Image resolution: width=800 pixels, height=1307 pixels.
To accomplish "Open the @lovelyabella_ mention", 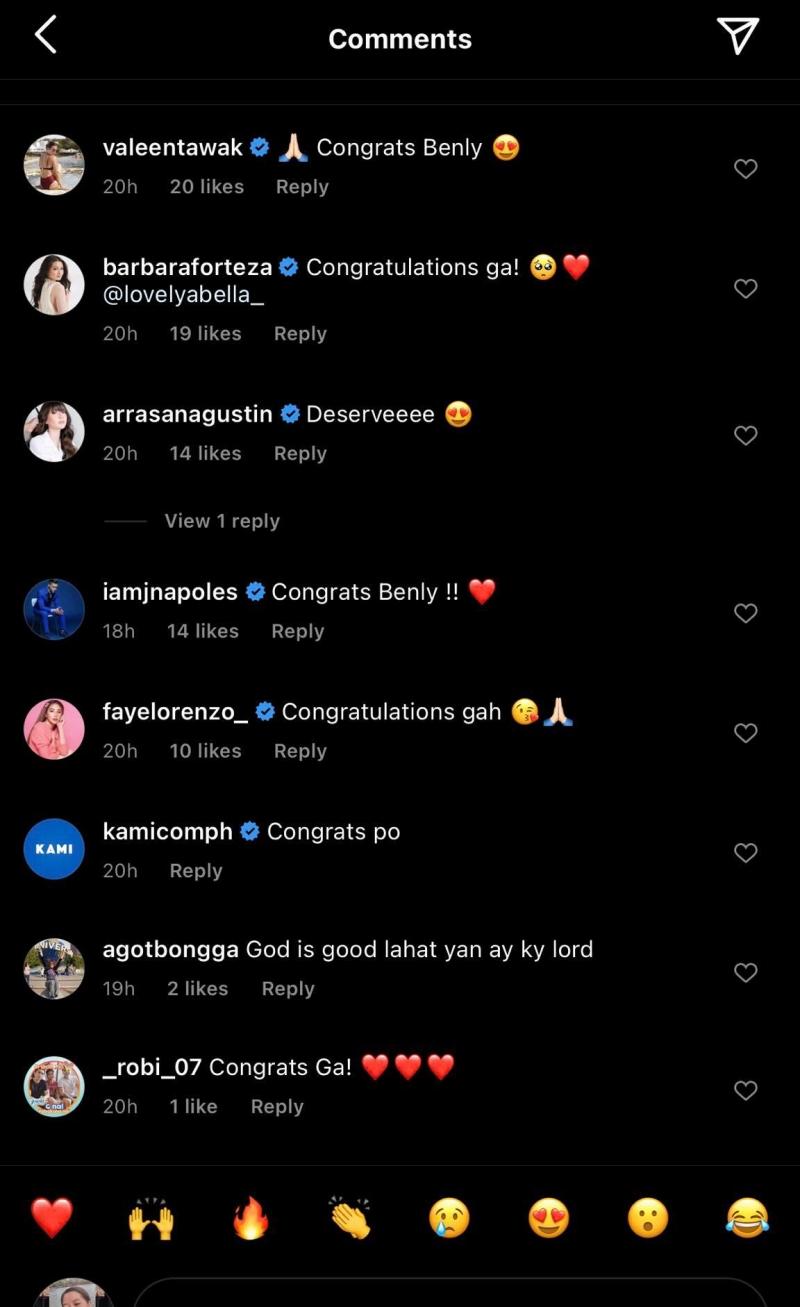I will (x=183, y=296).
